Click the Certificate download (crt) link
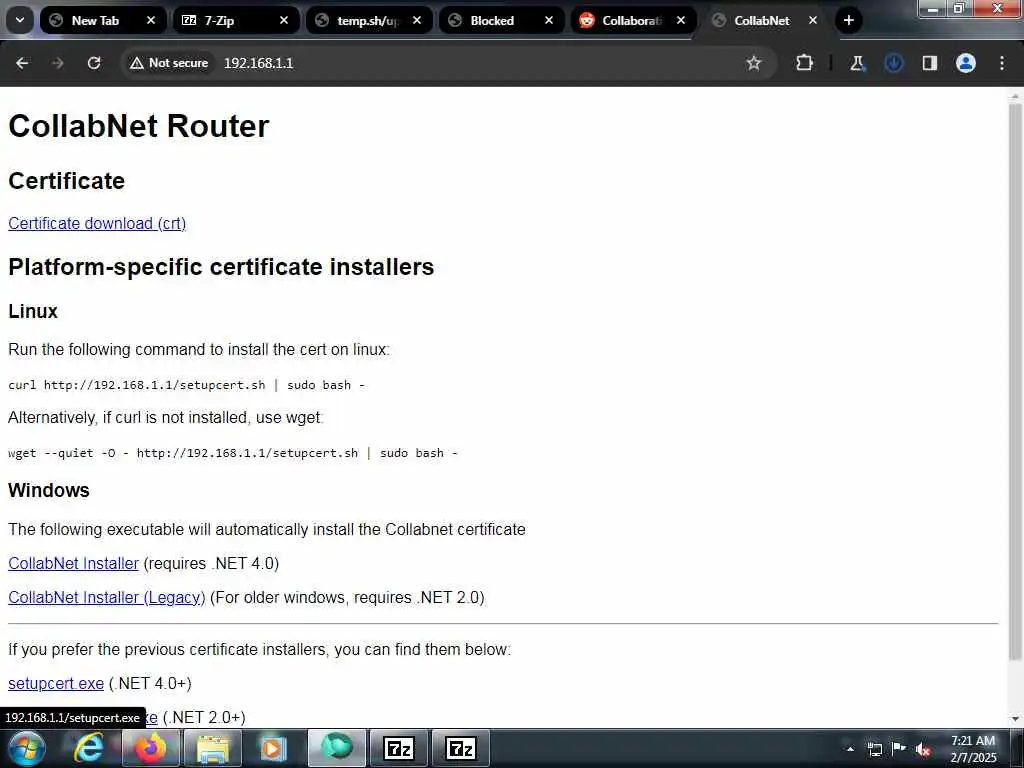The image size is (1024, 768). pyautogui.click(x=97, y=223)
